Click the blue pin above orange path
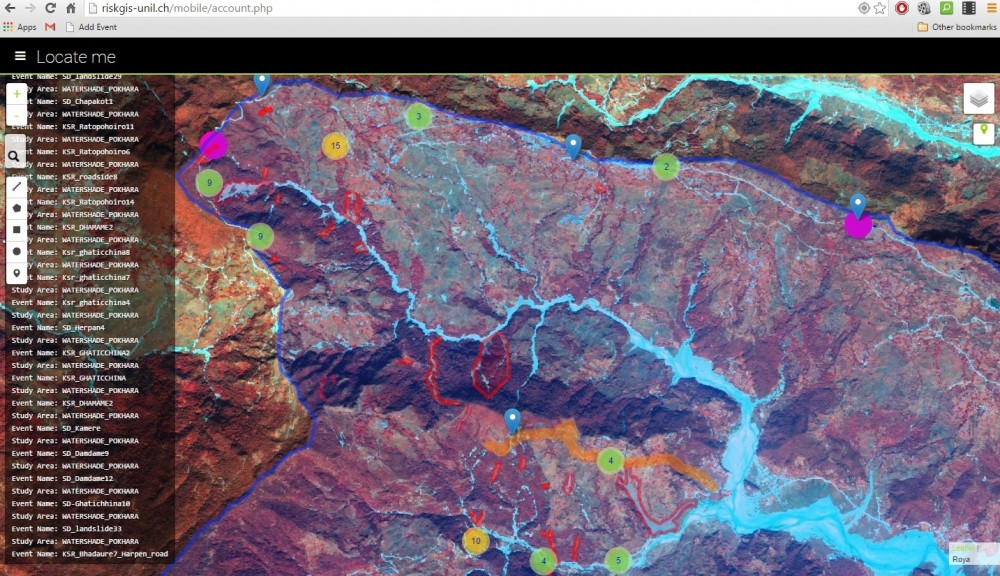1000x576 pixels. click(512, 420)
